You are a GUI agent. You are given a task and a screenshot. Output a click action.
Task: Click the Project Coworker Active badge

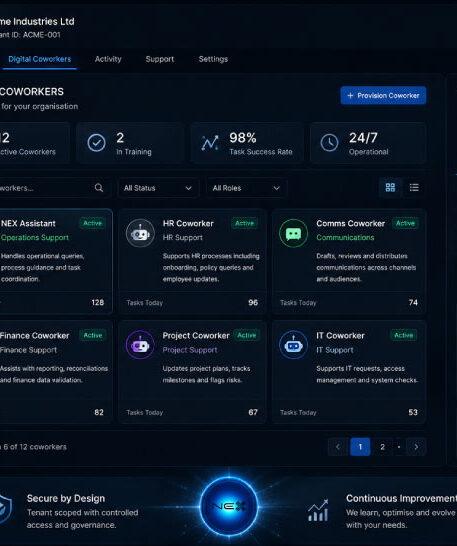247,335
